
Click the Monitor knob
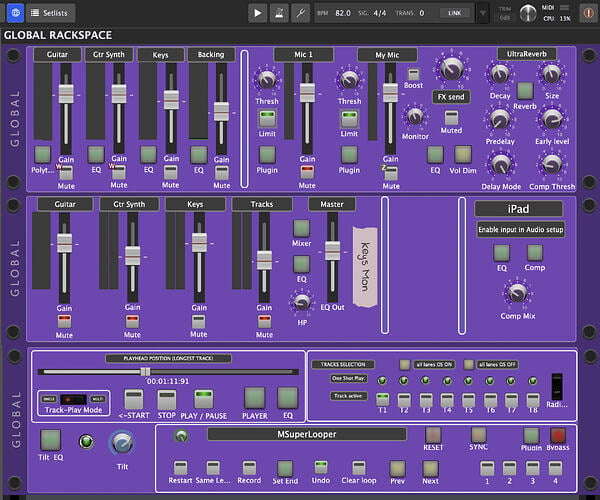point(415,117)
